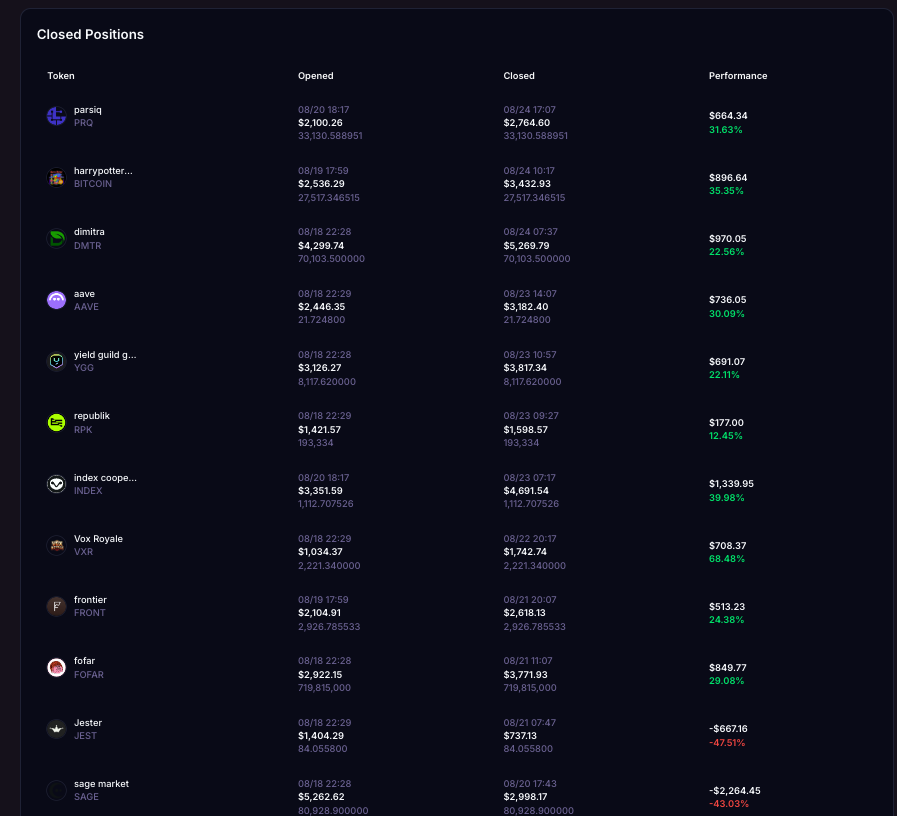Open the republik token name

pos(92,416)
